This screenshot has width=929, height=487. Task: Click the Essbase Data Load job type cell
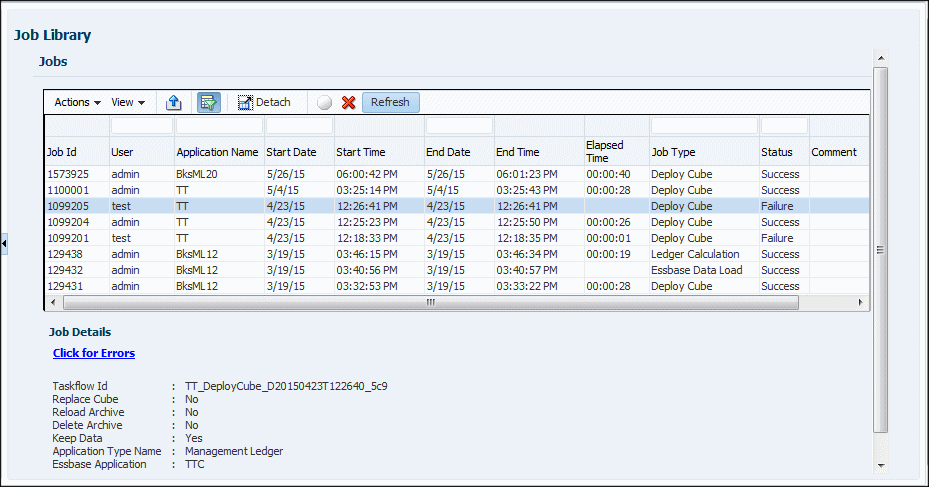704,270
